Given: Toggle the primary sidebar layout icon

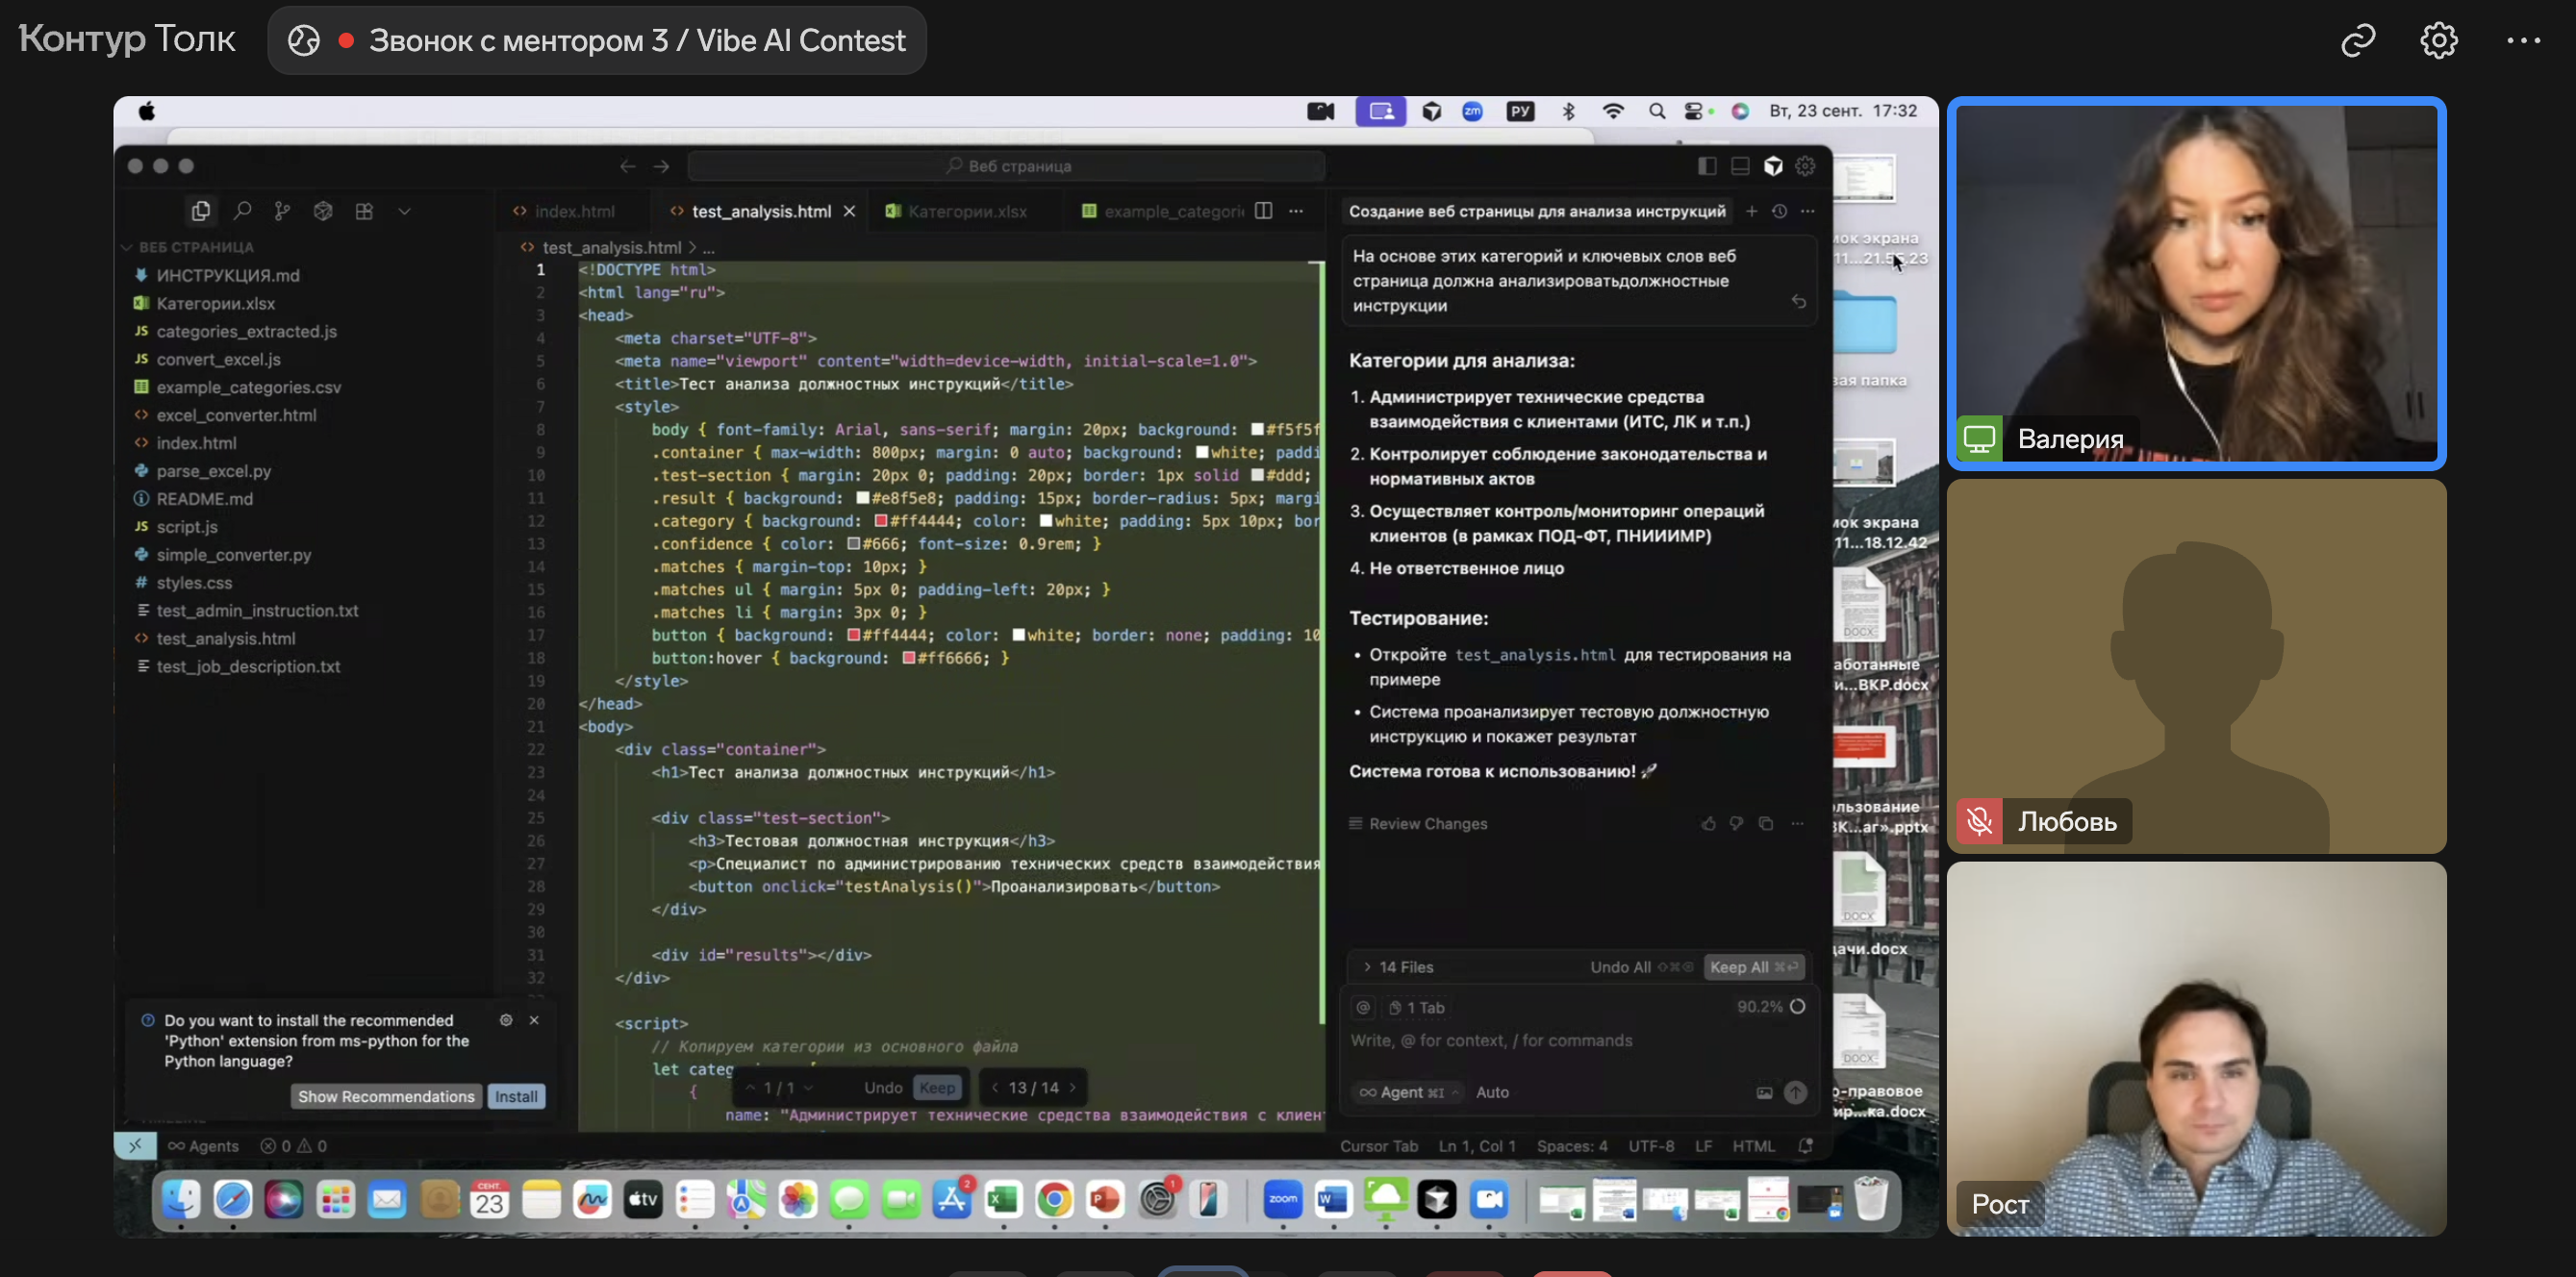Looking at the screenshot, I should coord(1707,166).
